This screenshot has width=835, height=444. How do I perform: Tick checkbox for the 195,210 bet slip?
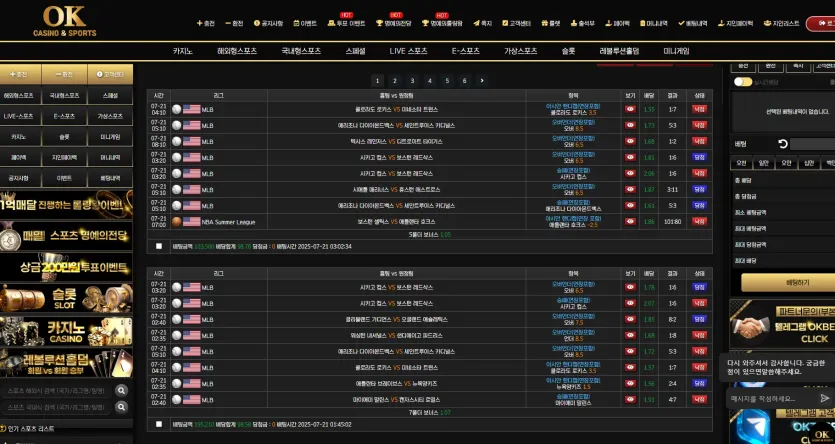click(159, 424)
